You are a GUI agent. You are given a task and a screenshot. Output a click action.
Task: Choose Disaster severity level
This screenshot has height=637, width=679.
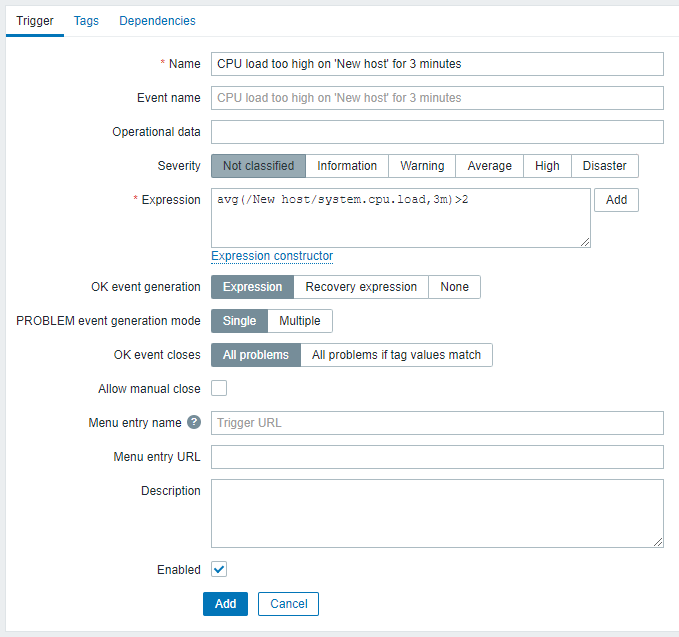coord(605,166)
